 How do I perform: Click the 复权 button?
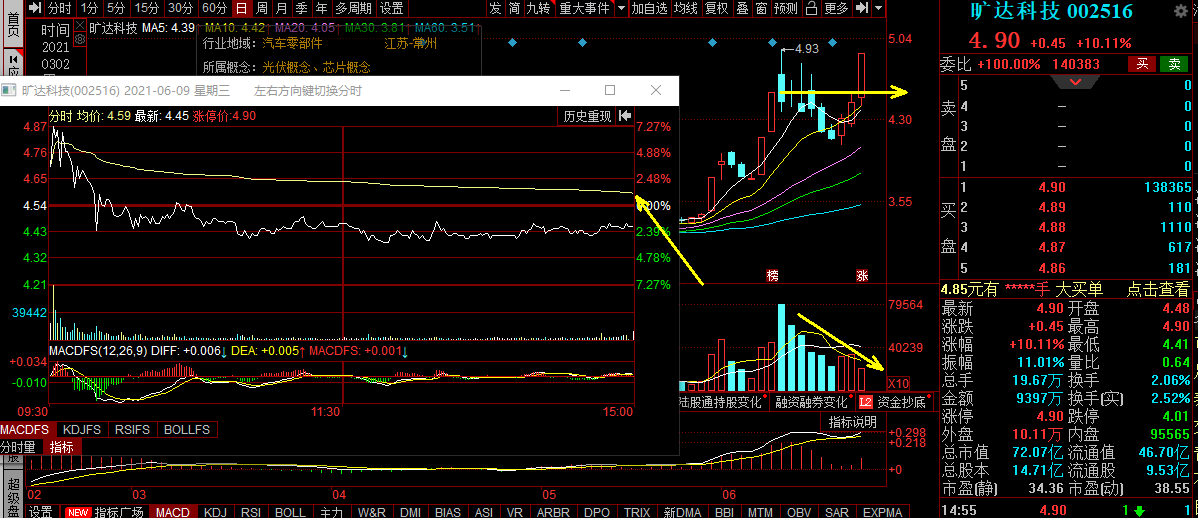coord(716,8)
